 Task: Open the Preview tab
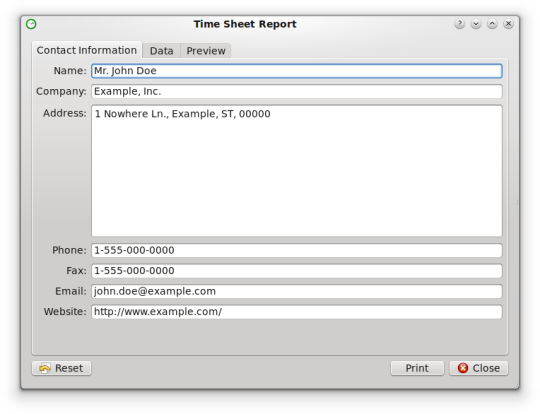point(206,51)
